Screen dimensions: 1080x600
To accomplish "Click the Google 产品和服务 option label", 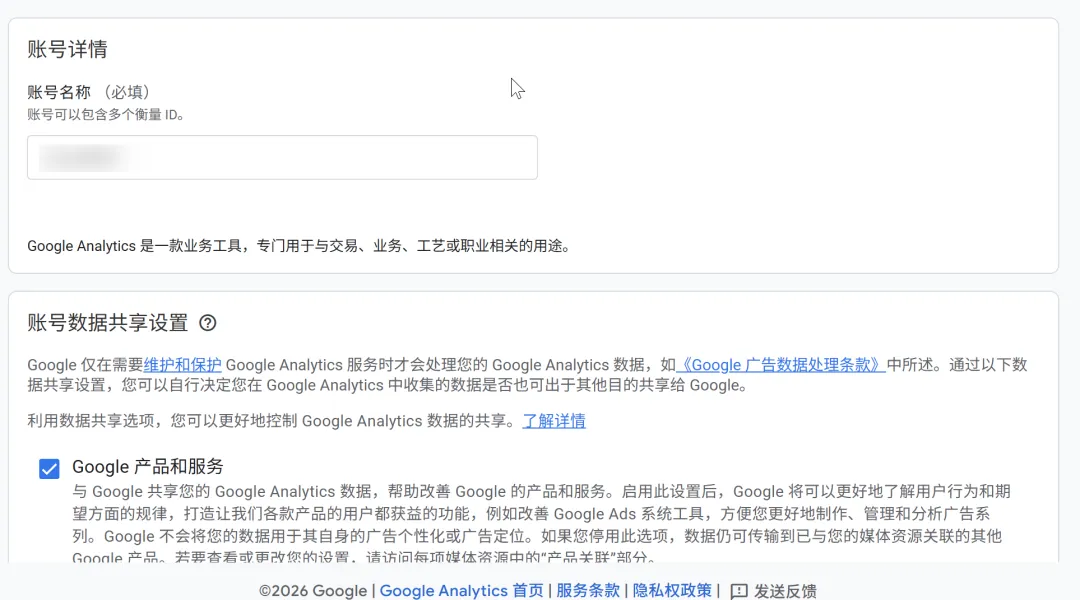I will [148, 467].
